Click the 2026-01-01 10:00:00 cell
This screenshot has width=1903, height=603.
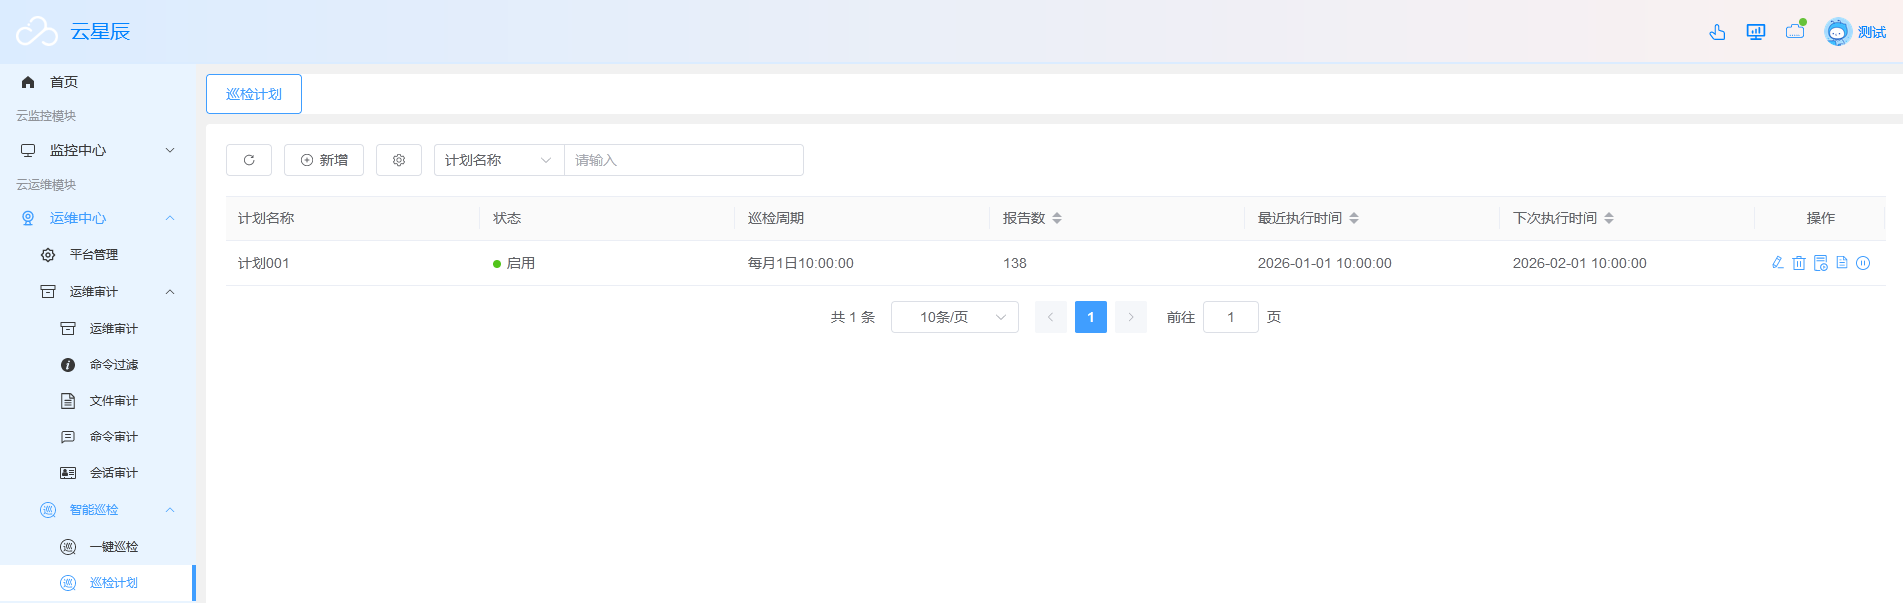pos(1325,263)
